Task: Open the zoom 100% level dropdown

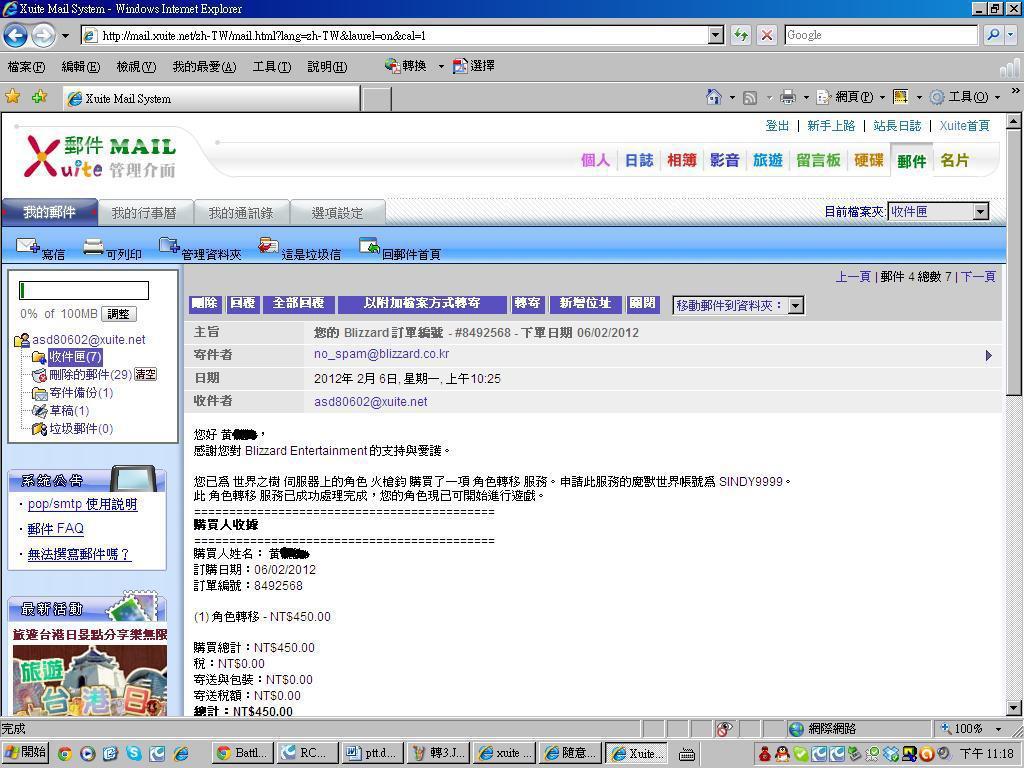Action: pos(999,728)
